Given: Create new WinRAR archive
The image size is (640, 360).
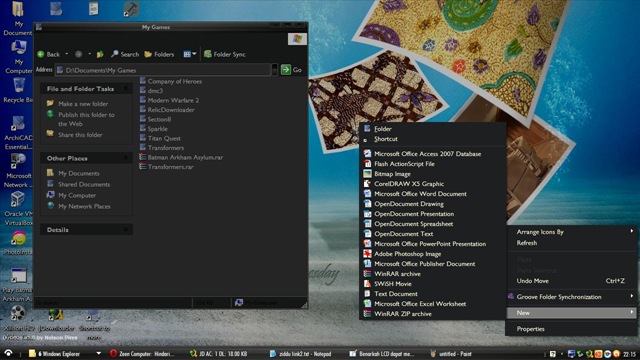Looking at the screenshot, I should pos(433,274).
